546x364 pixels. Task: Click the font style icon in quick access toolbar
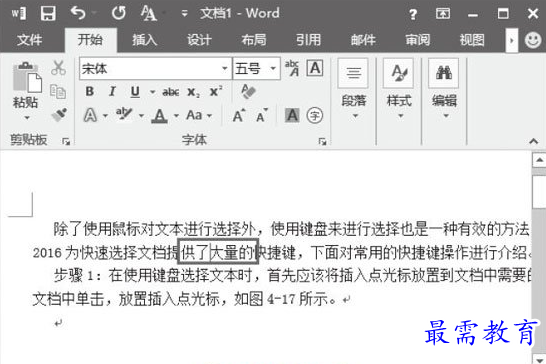tap(149, 14)
